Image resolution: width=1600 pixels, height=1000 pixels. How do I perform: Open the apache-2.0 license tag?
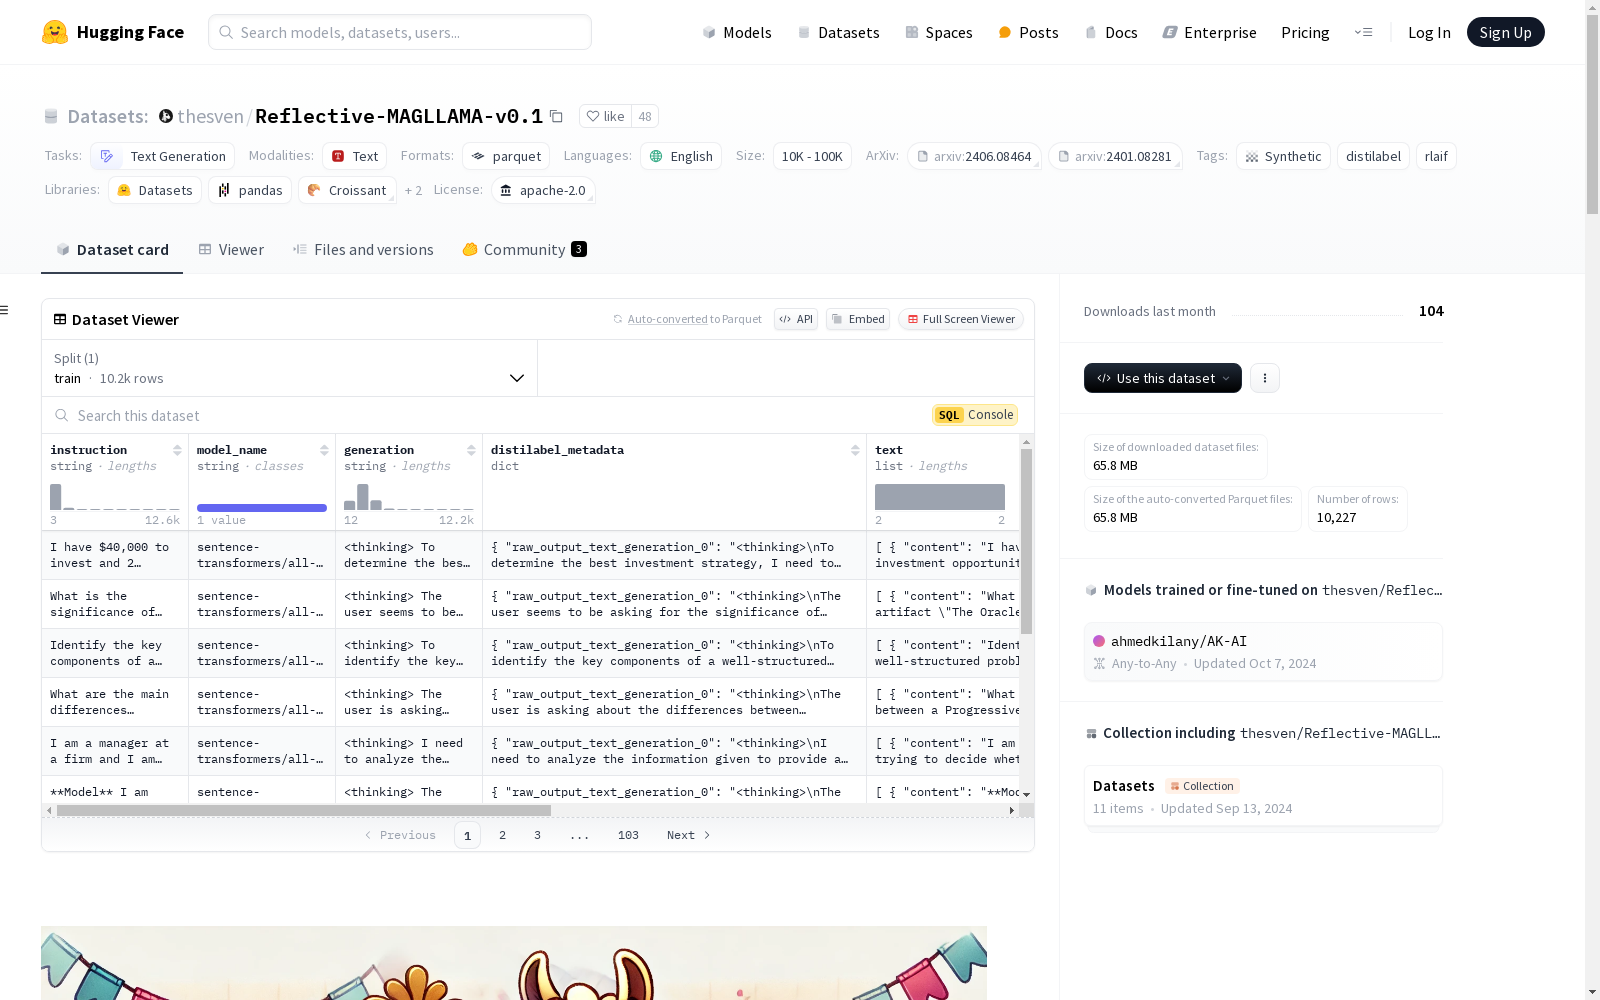point(543,190)
